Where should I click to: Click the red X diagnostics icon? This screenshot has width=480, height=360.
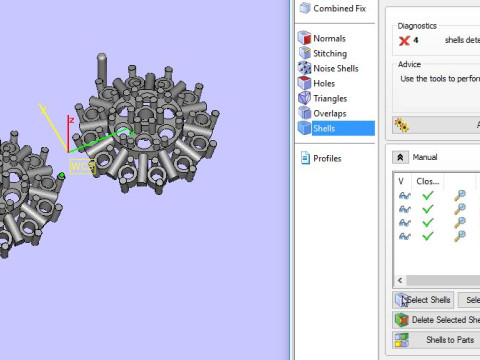pos(404,41)
